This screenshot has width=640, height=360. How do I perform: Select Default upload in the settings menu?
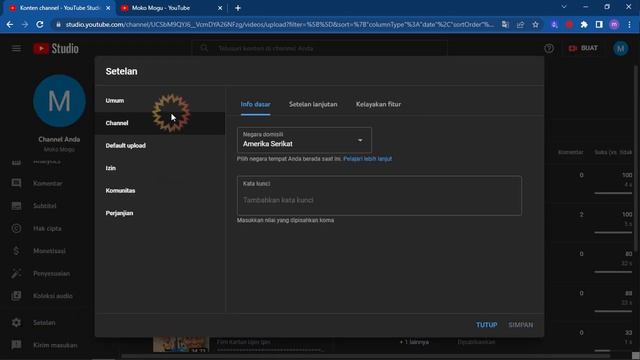point(160,145)
